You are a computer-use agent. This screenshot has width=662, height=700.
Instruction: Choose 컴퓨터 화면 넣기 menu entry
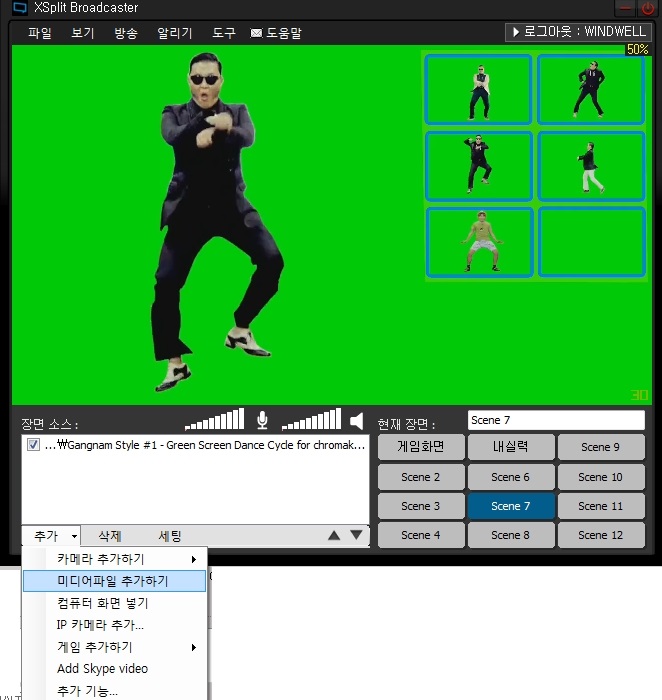pyautogui.click(x=114, y=603)
